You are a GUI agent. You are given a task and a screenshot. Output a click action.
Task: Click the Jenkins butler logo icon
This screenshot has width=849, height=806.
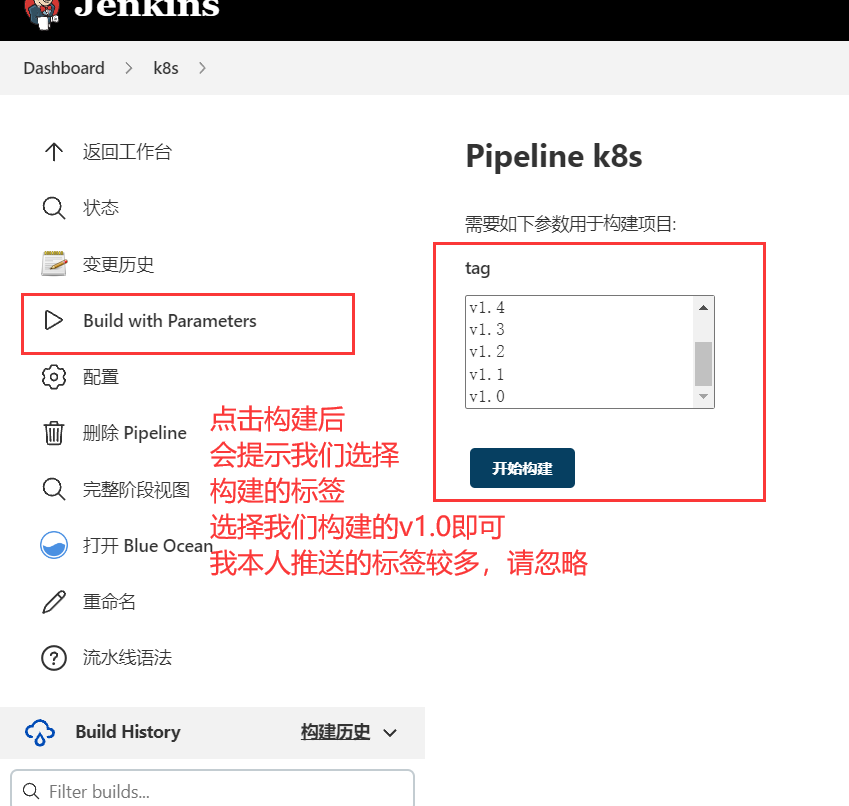(42, 14)
